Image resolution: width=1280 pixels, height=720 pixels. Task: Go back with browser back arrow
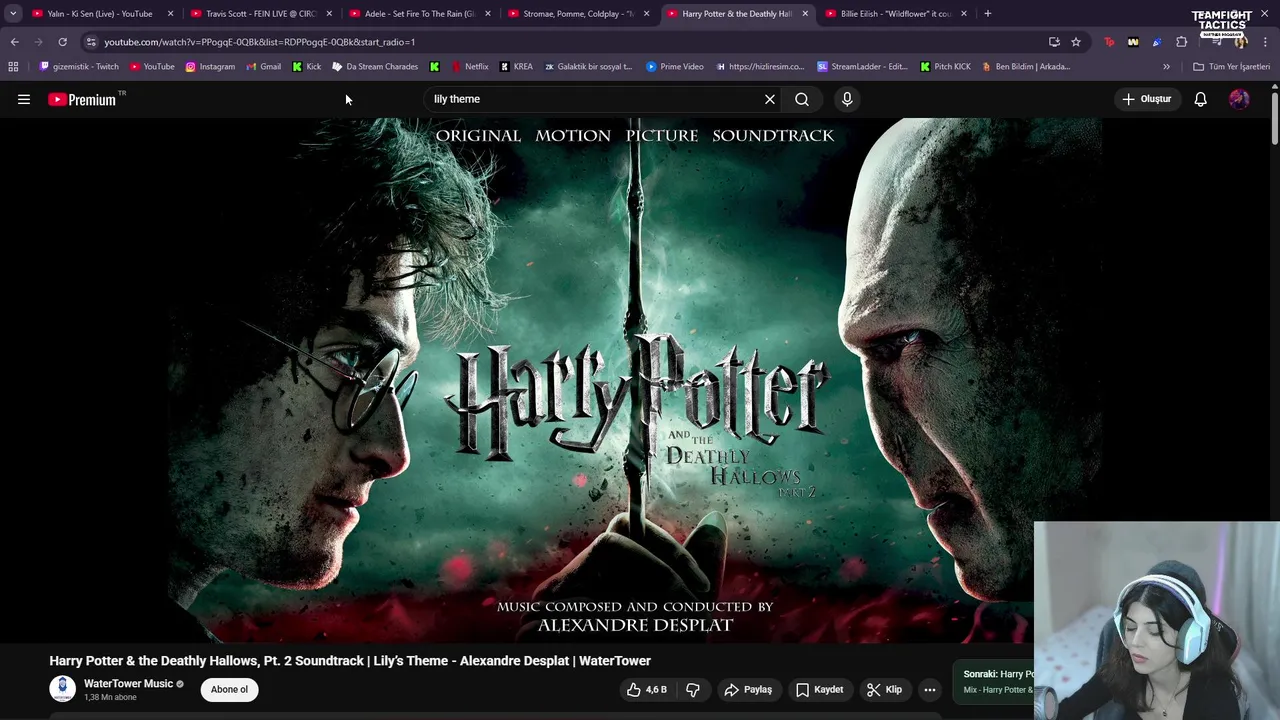pyautogui.click(x=14, y=42)
